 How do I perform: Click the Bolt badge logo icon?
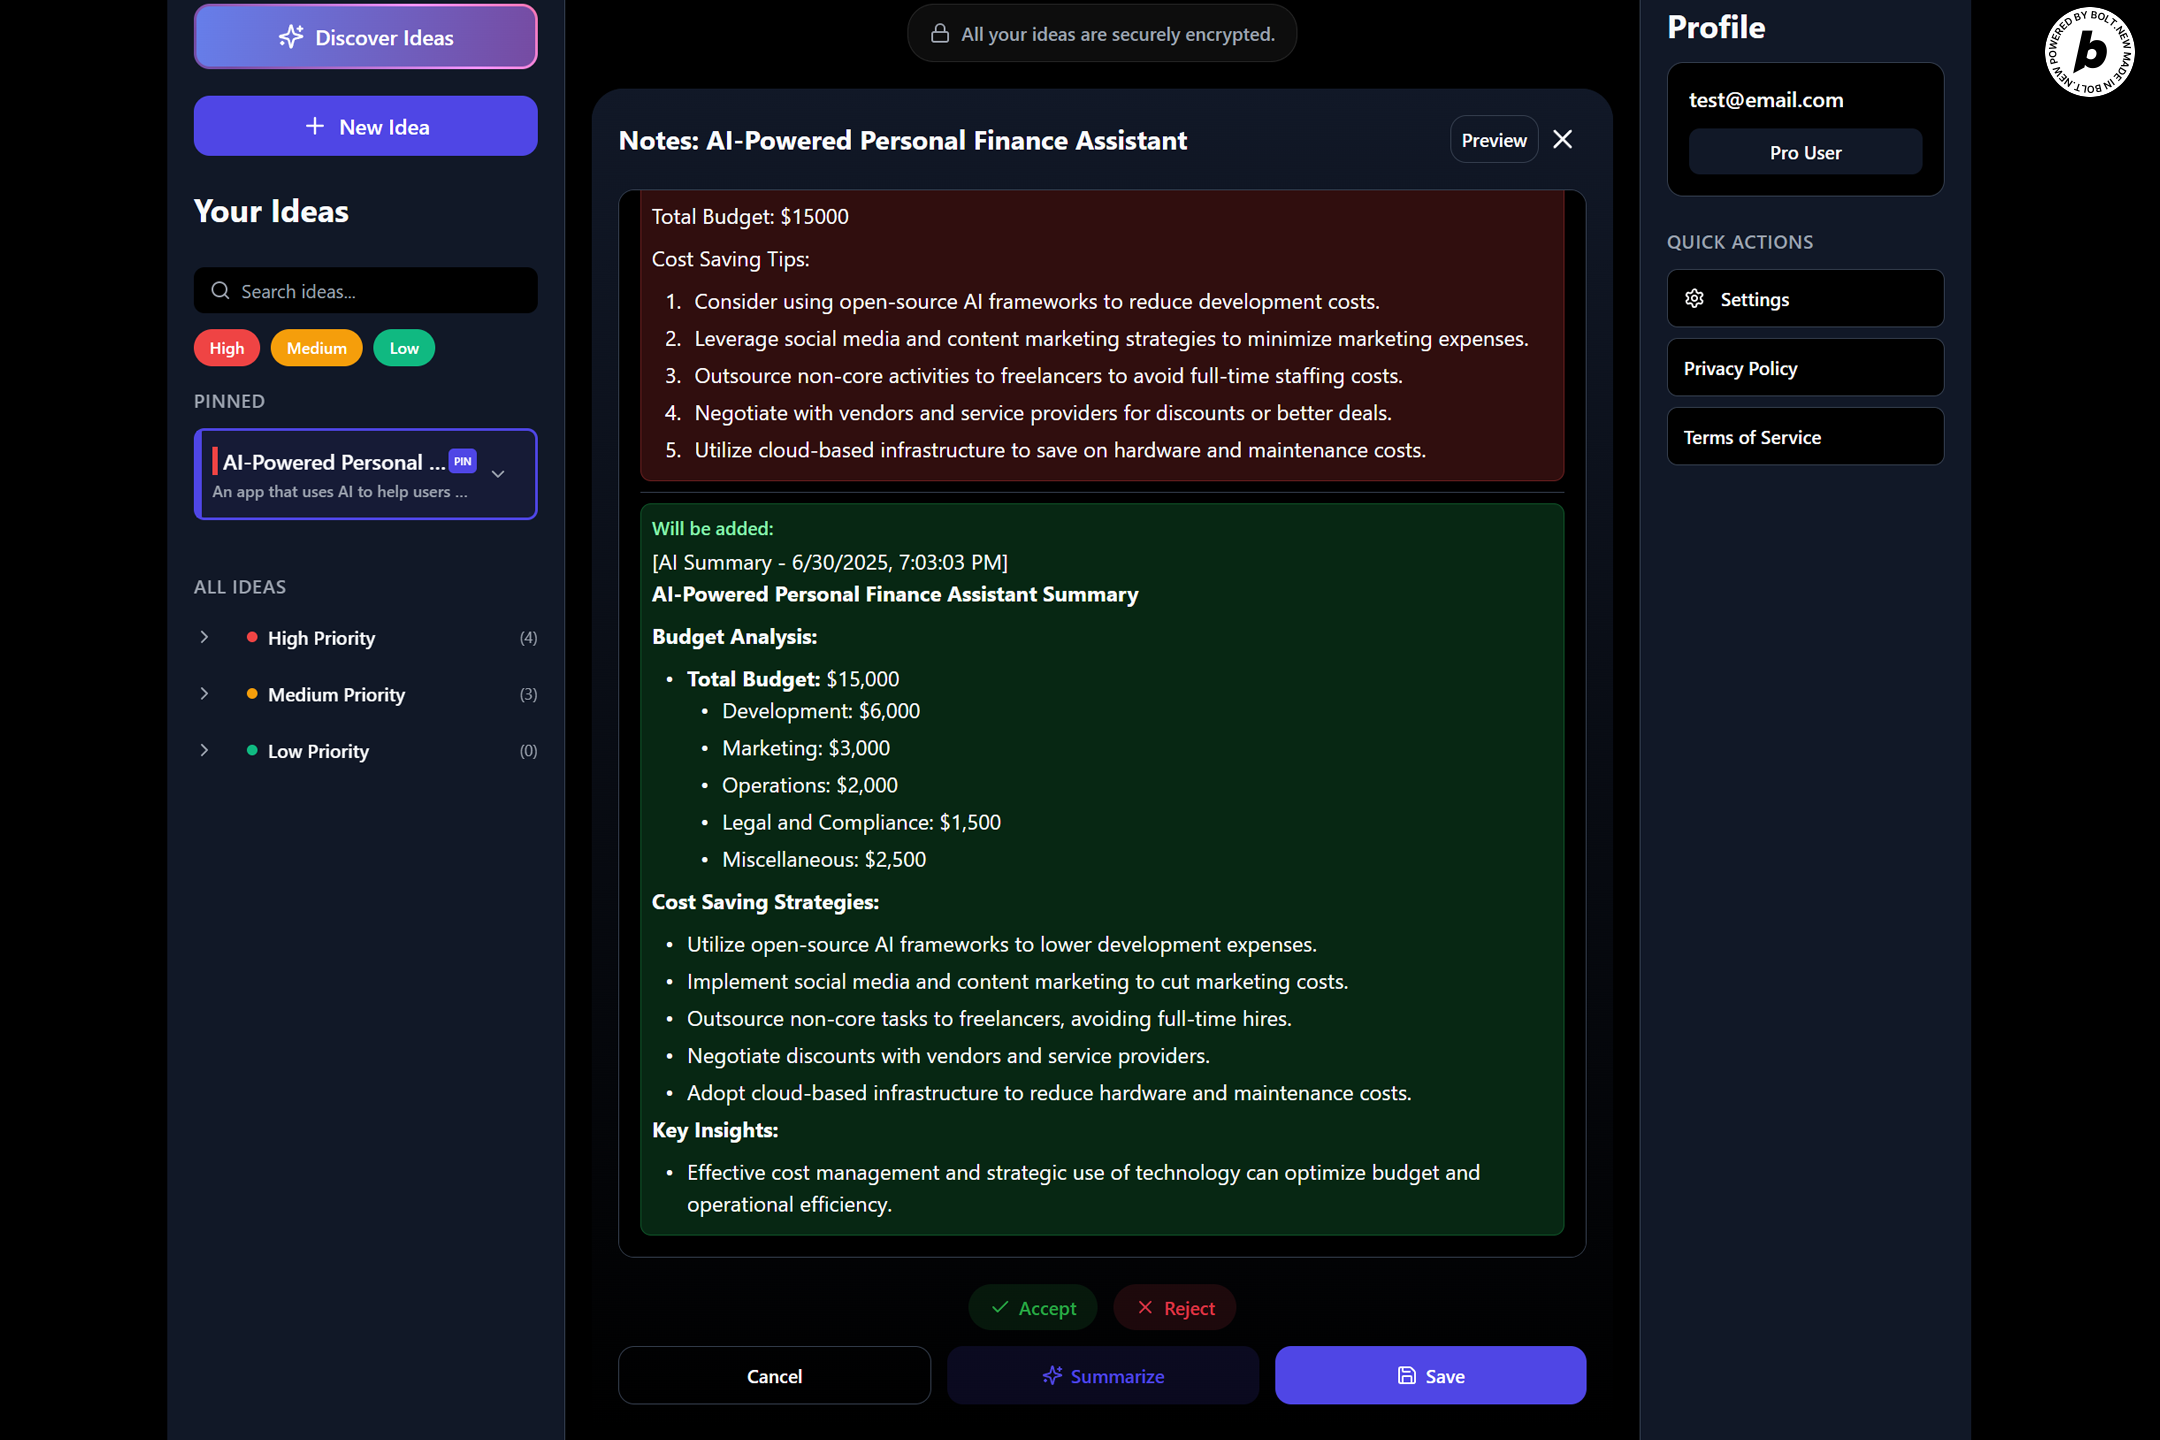coord(2089,52)
